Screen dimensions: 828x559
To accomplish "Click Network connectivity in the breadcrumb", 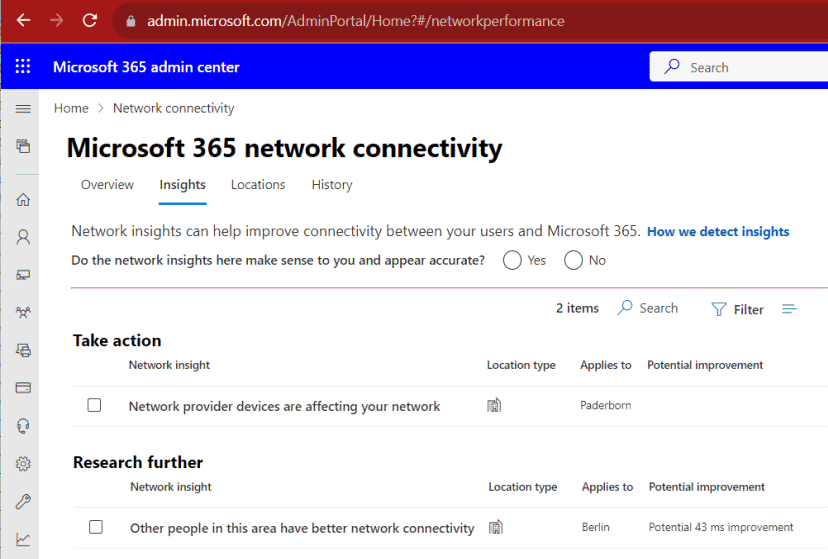I will 174,108.
